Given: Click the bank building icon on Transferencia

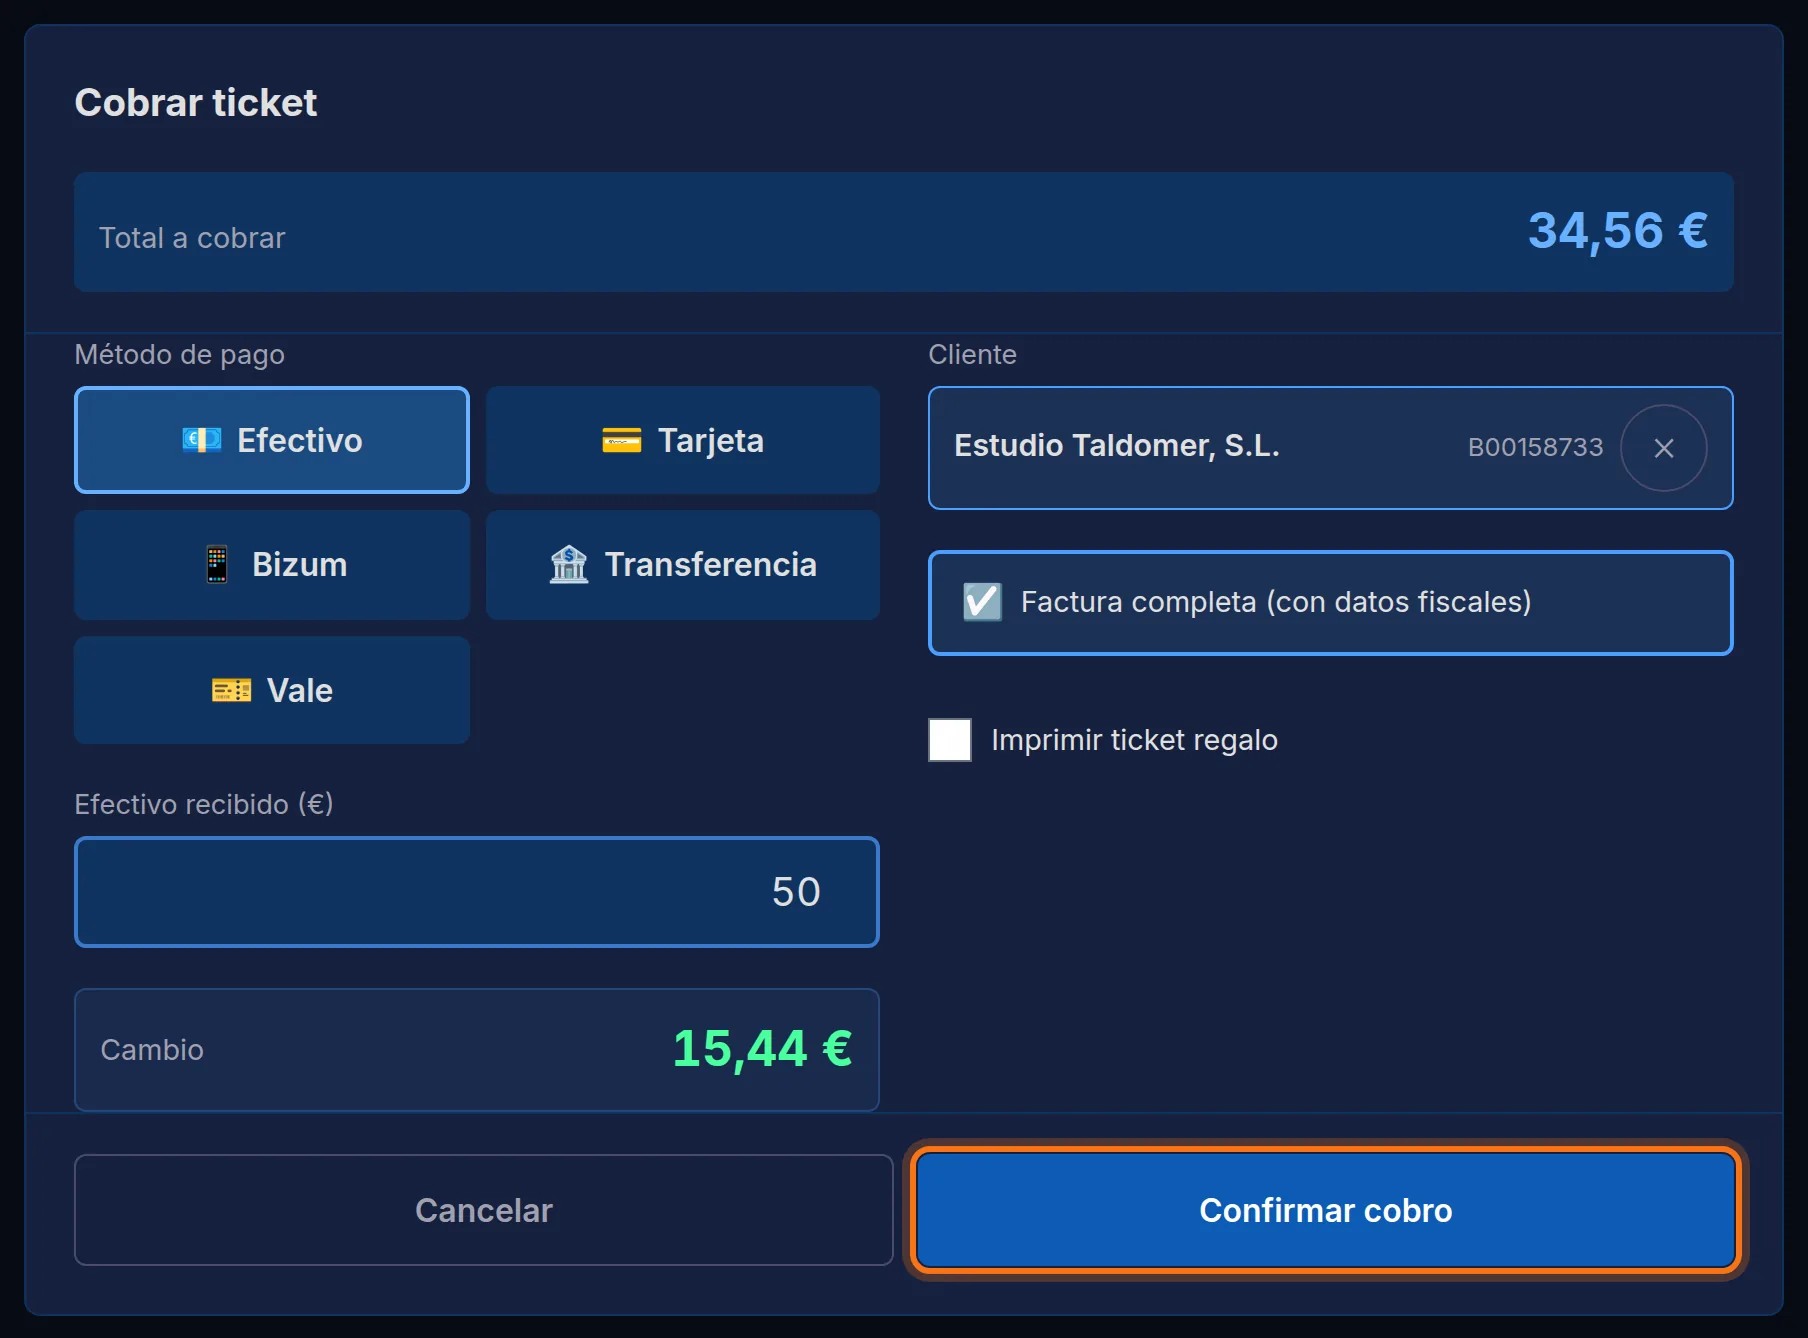Looking at the screenshot, I should [x=569, y=564].
